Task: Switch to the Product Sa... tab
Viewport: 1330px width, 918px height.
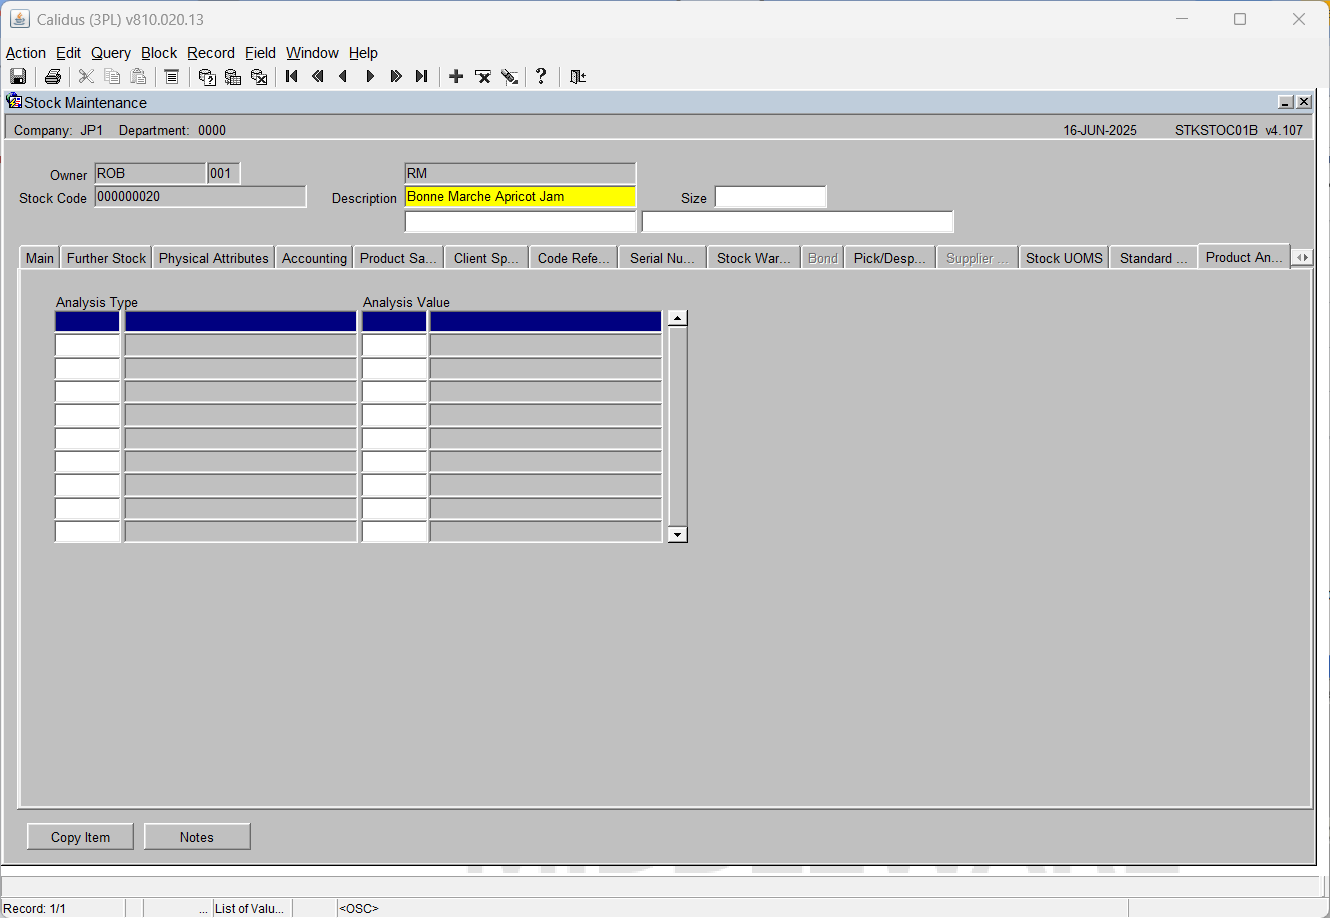Action: coord(398,258)
